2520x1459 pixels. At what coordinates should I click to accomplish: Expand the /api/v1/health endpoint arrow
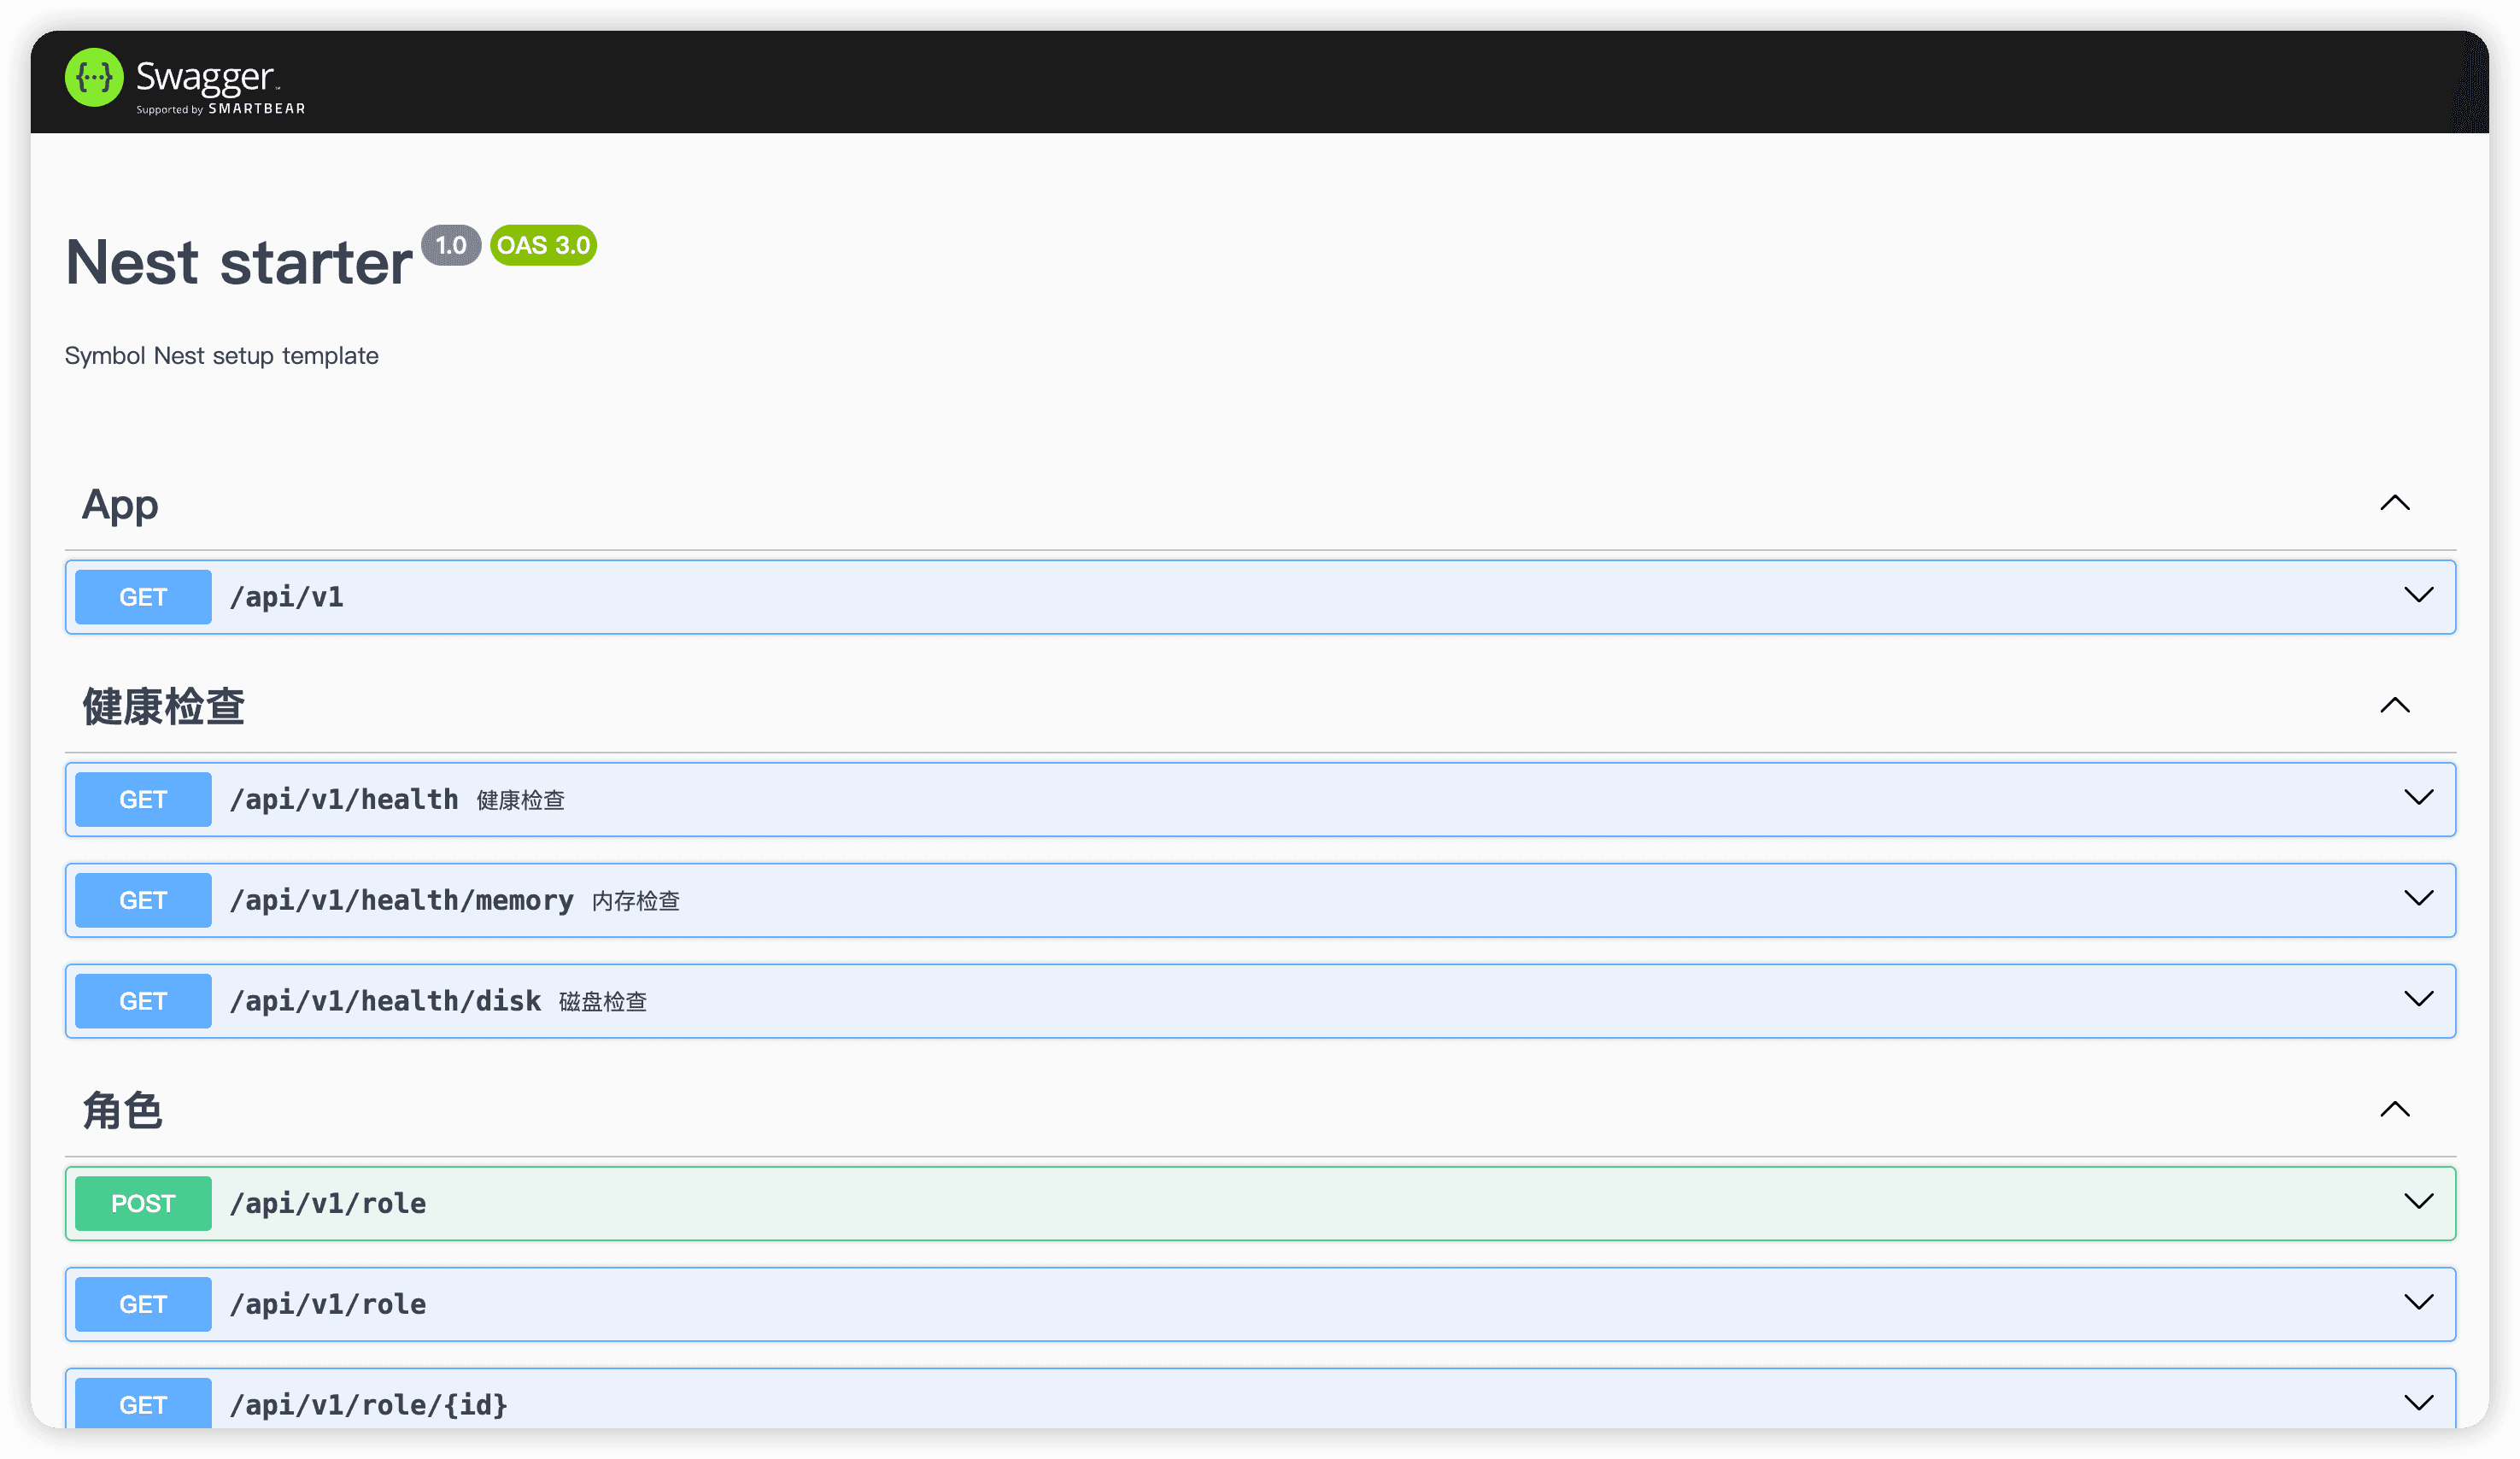[2418, 798]
